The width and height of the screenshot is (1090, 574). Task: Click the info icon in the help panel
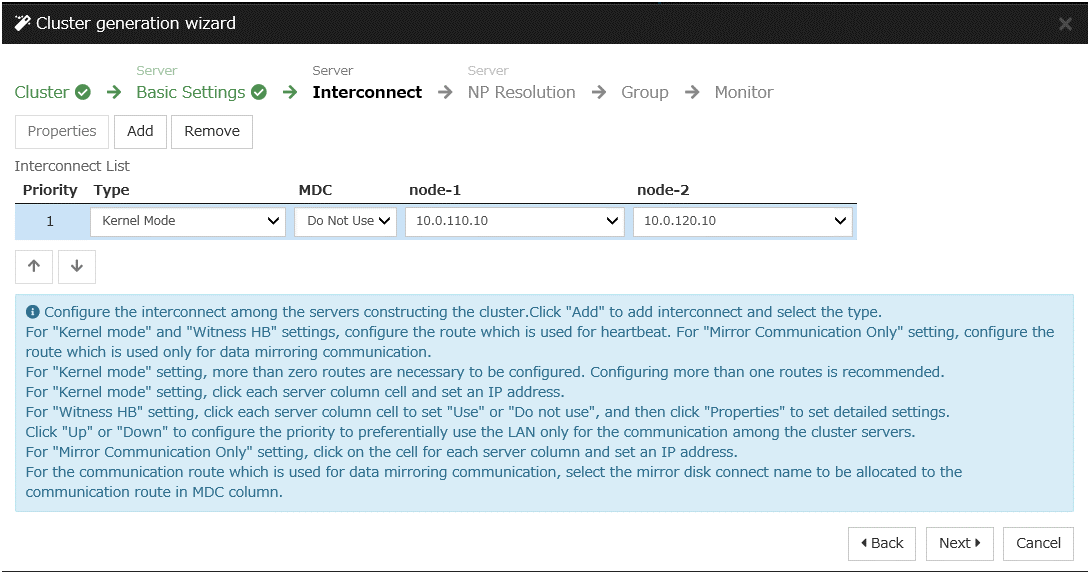pos(32,312)
